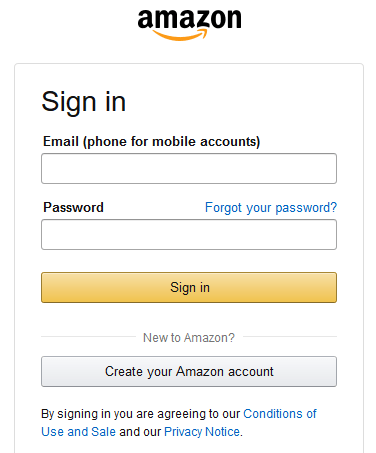Click the large Sign in heading
The width and height of the screenshot is (376, 453).
pos(84,102)
